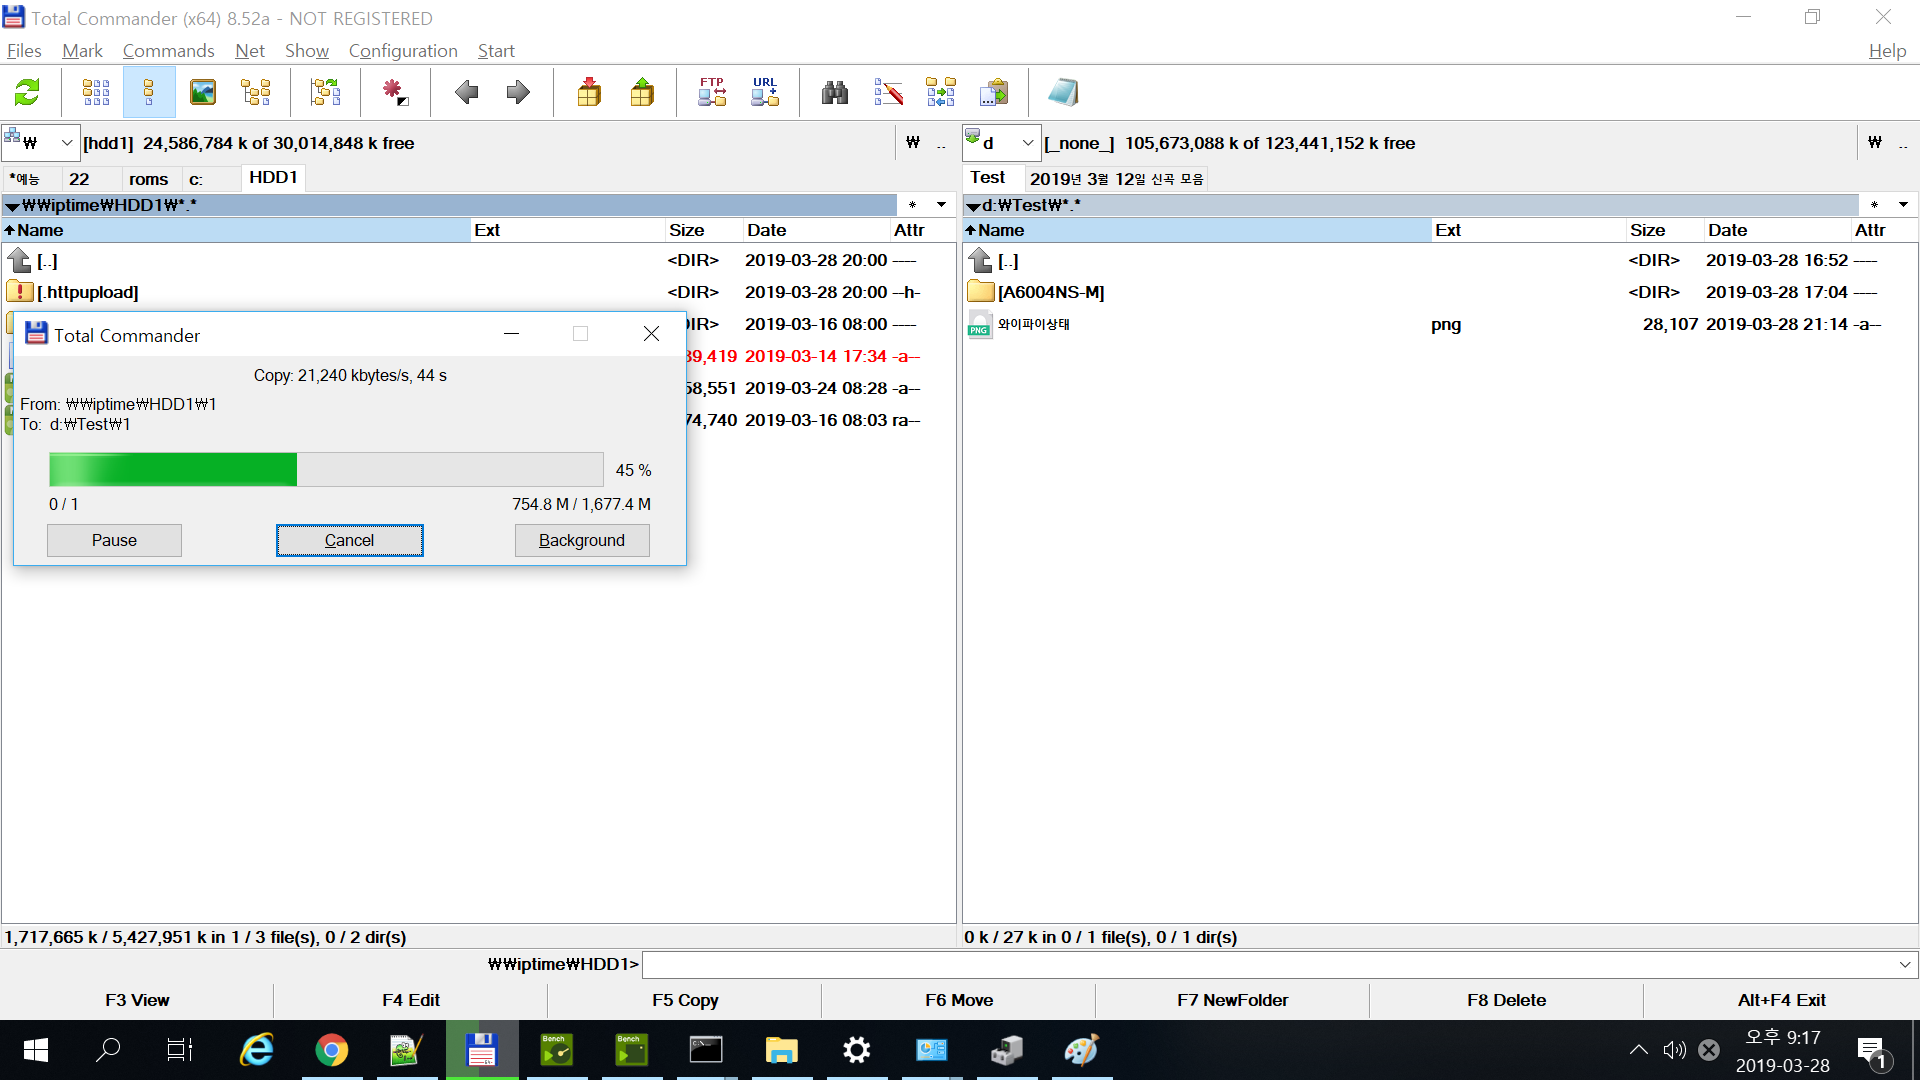Screen dimensions: 1920x1080
Task: Open the Multi-Rename tool icon
Action: click(888, 93)
